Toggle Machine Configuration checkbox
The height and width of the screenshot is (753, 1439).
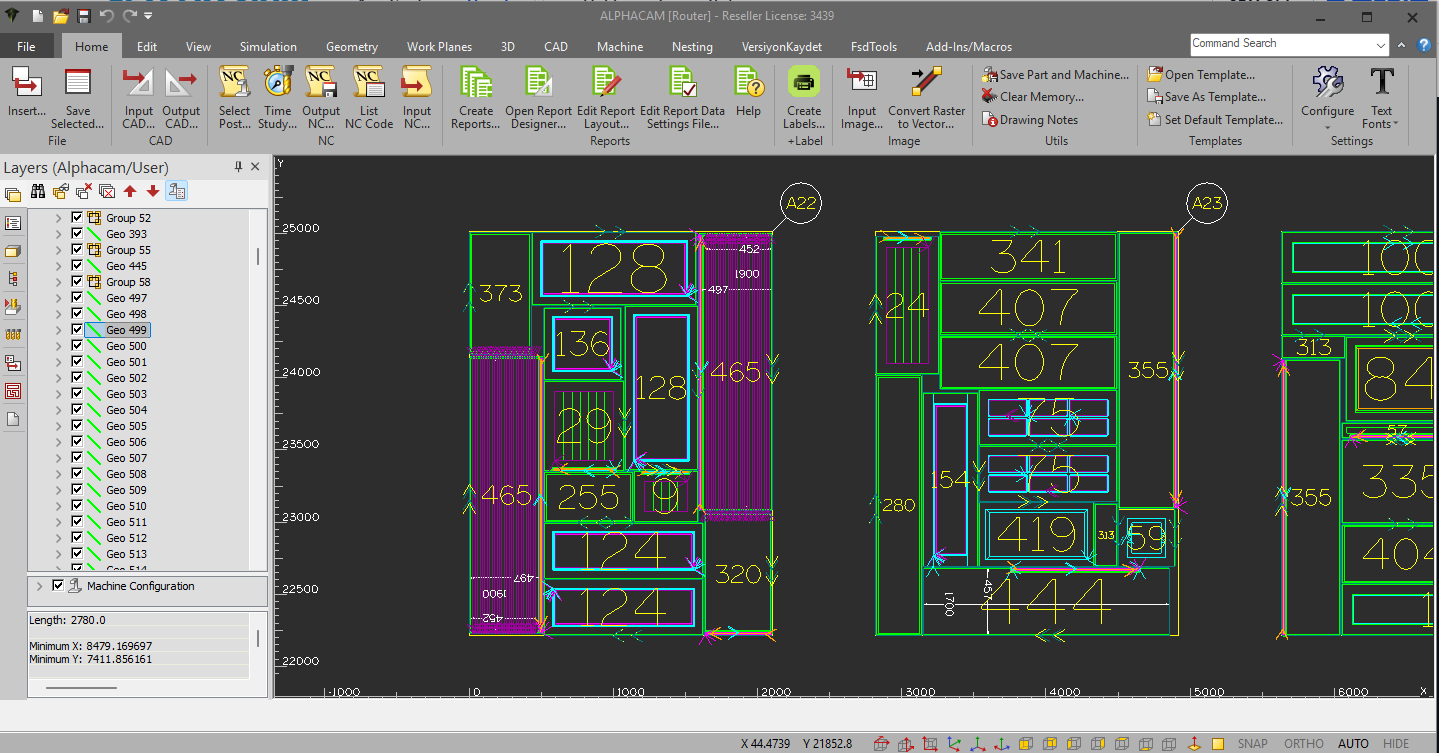(58, 586)
